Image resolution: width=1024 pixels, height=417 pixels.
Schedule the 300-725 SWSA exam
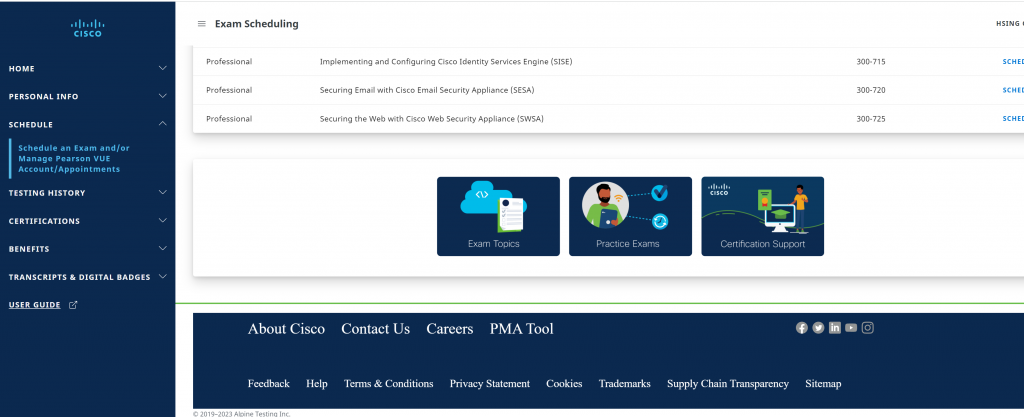point(1013,119)
